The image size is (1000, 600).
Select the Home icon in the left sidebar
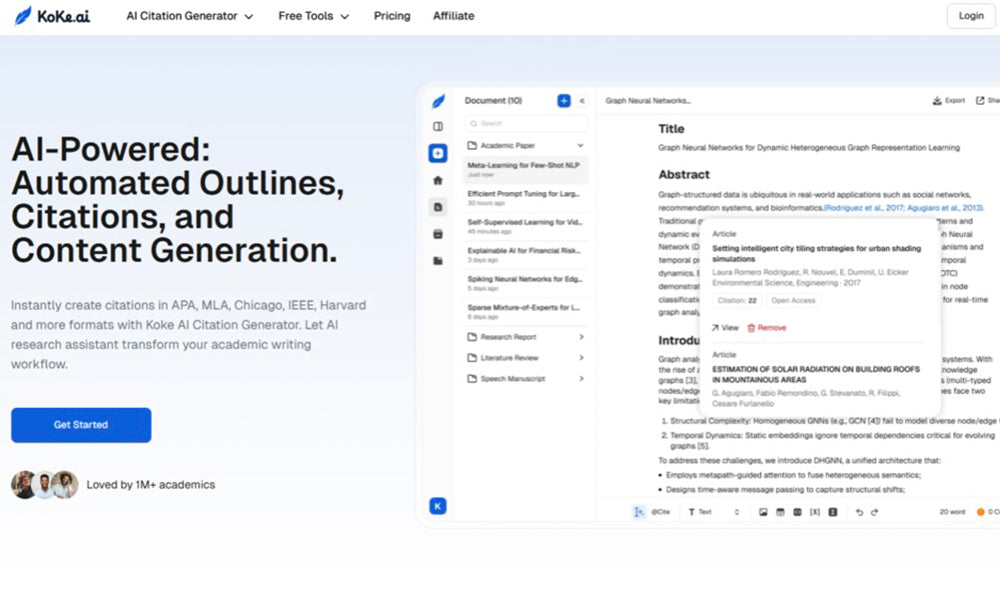pyautogui.click(x=438, y=181)
